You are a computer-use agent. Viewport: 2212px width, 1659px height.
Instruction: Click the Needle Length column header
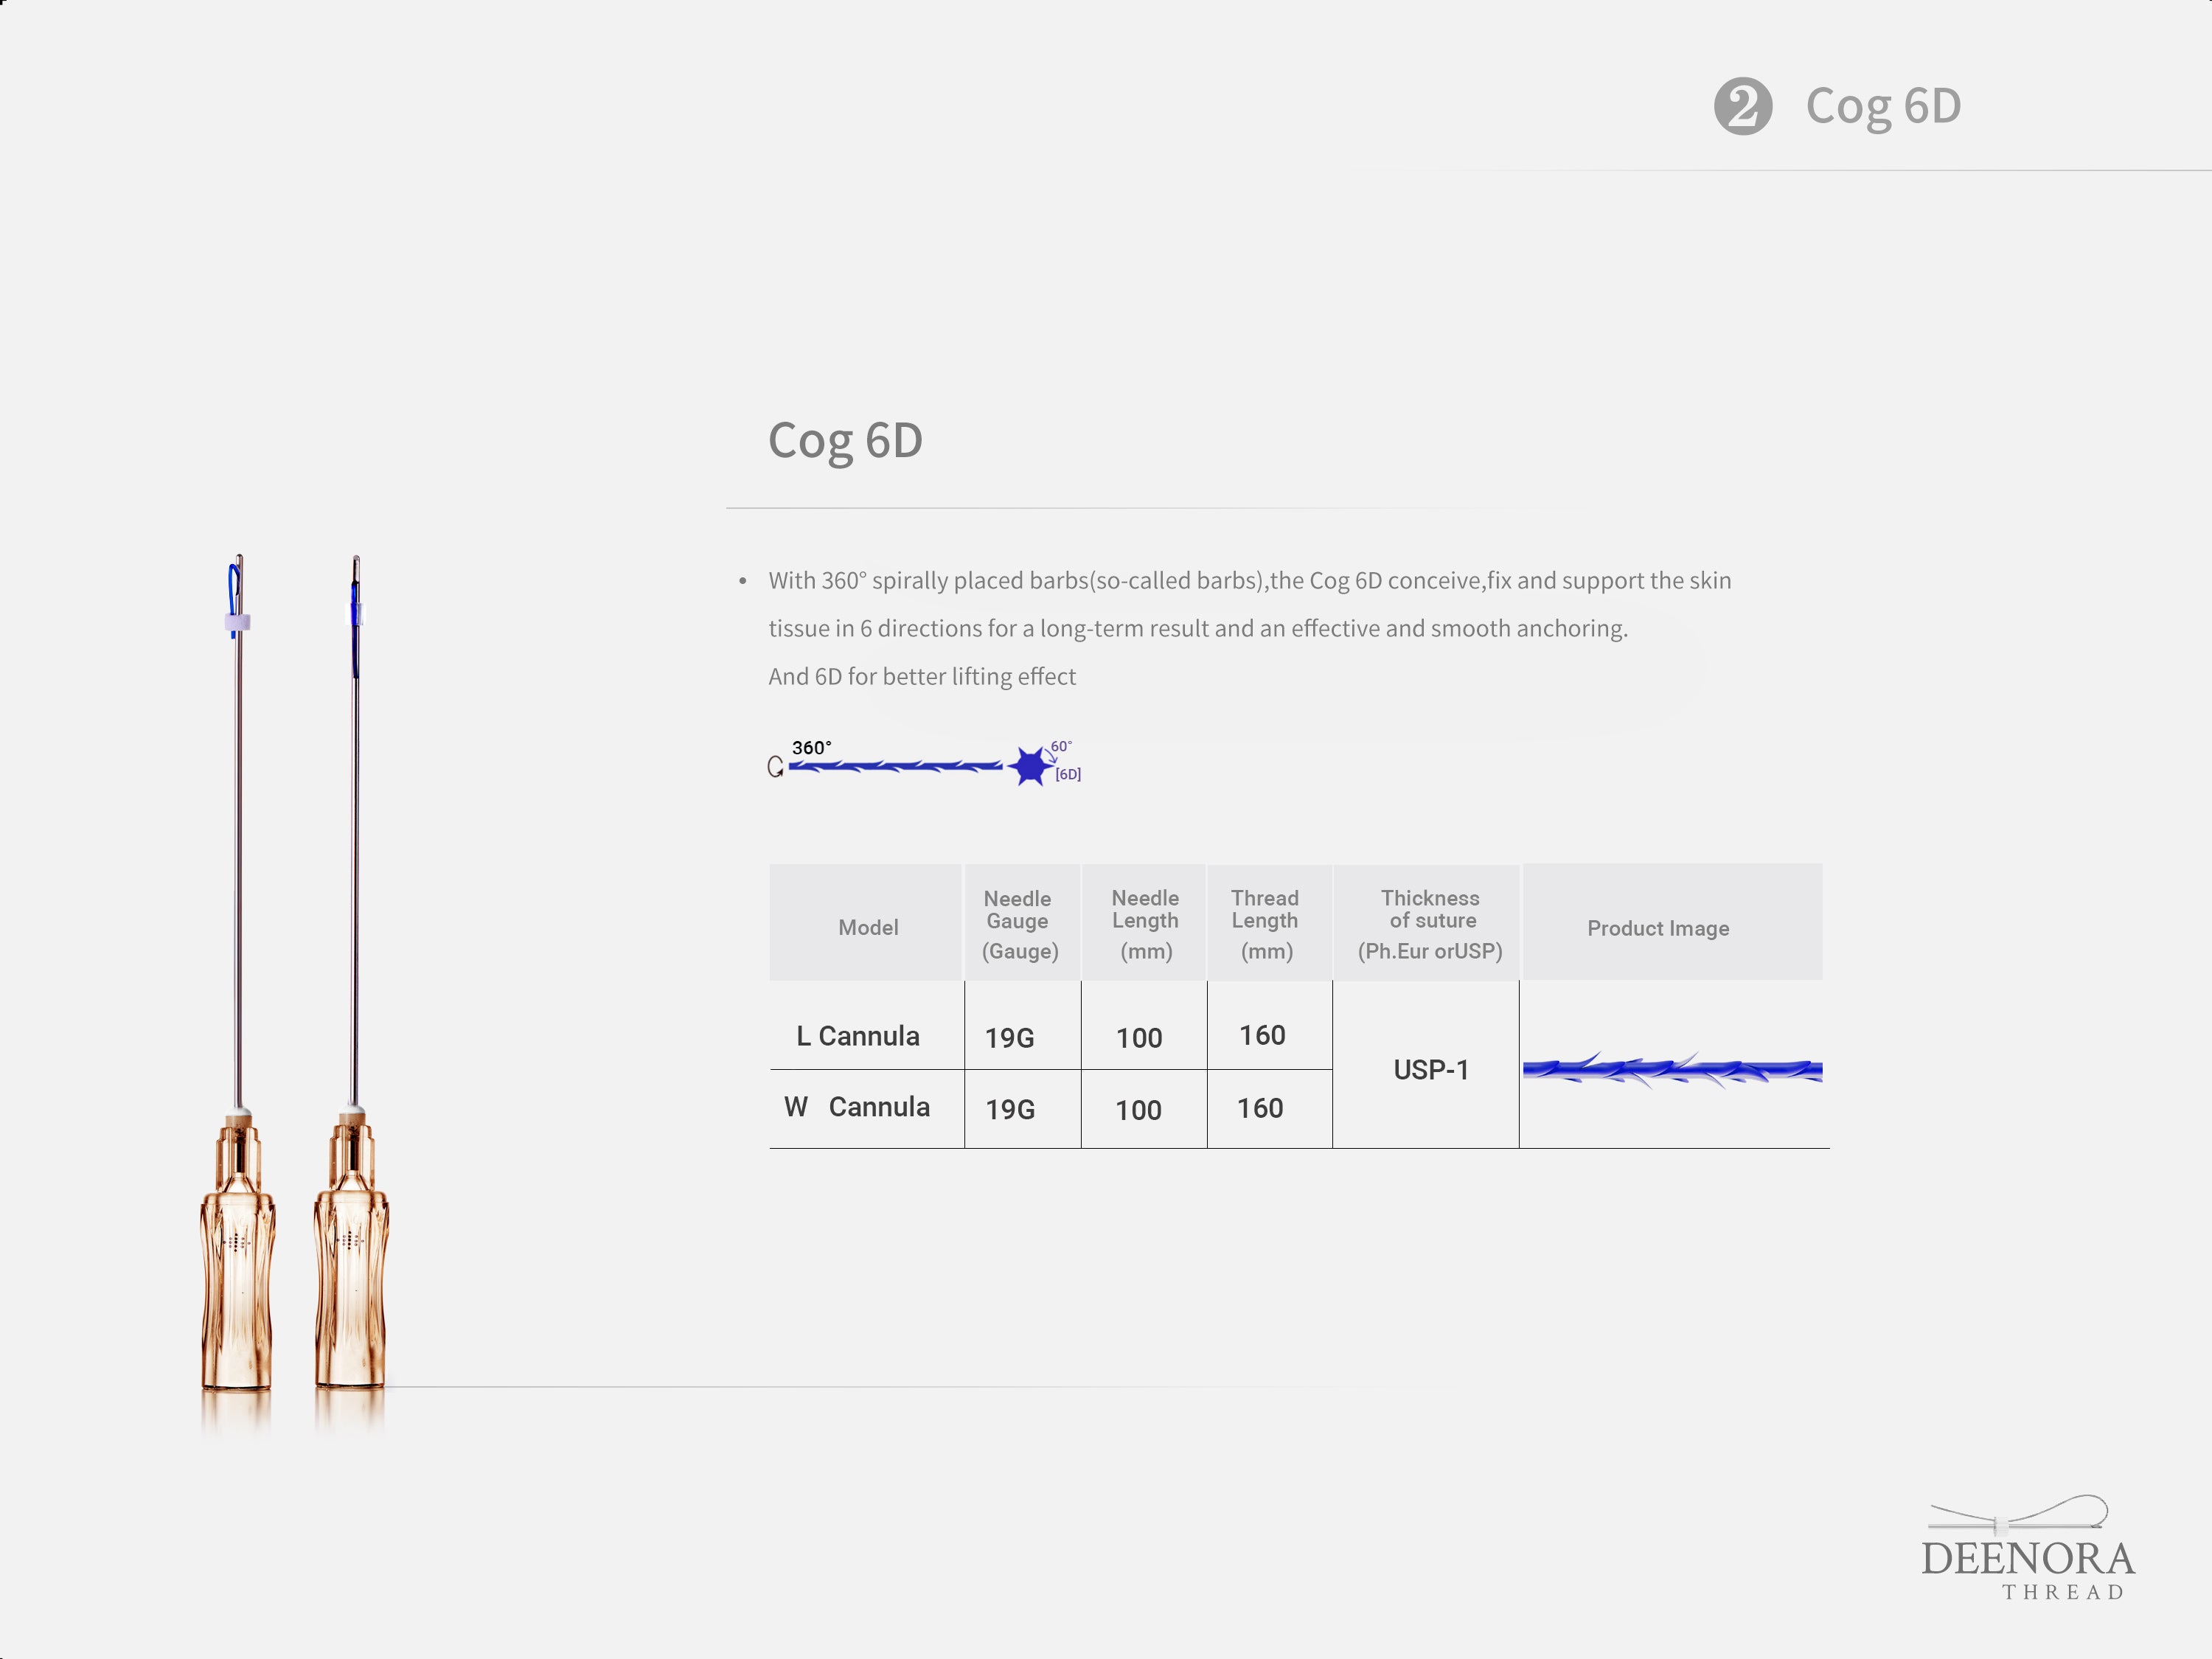[1145, 924]
